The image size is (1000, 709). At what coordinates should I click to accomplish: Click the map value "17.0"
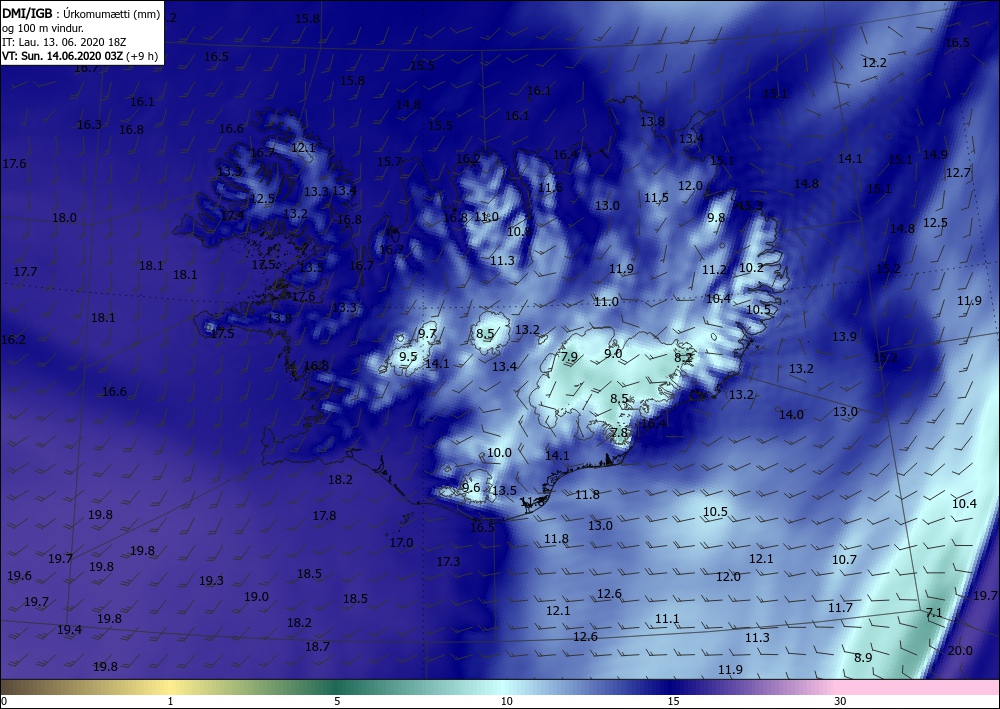401,543
